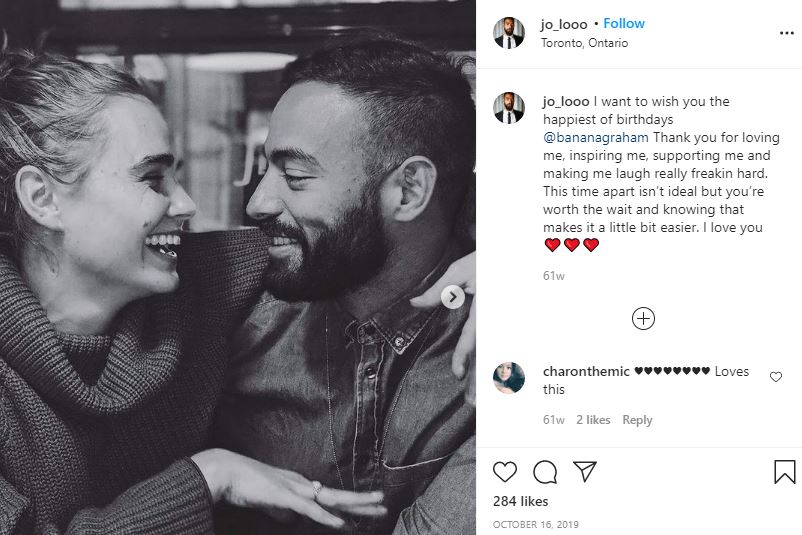Open the Toronto, Ontario location link
The image size is (802, 535).
pos(585,43)
